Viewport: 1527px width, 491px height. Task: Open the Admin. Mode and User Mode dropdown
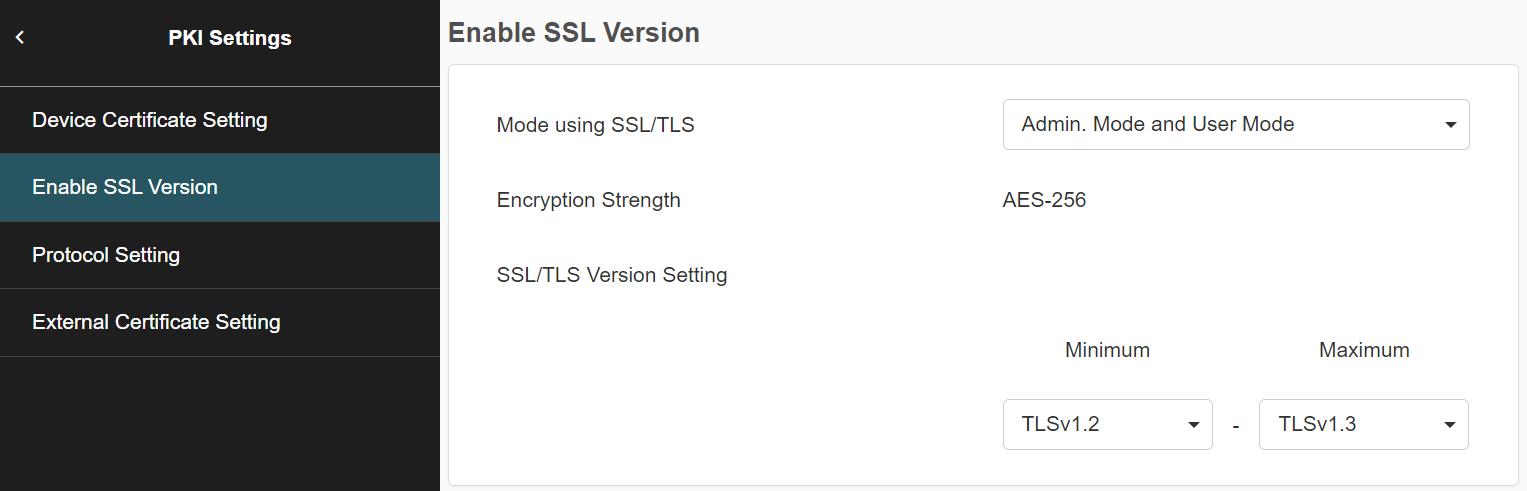click(x=1235, y=125)
